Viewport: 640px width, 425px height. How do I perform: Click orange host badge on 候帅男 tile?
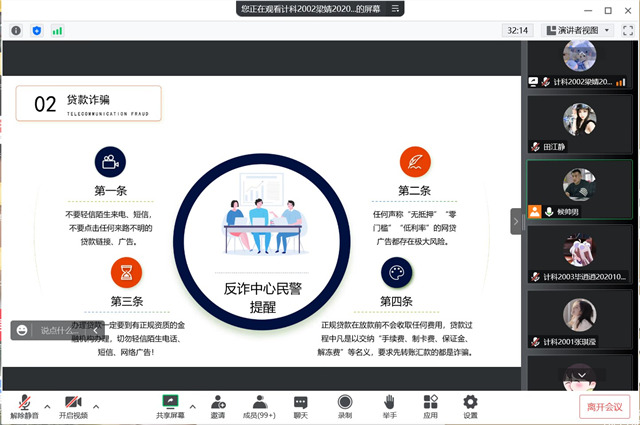tap(535, 211)
